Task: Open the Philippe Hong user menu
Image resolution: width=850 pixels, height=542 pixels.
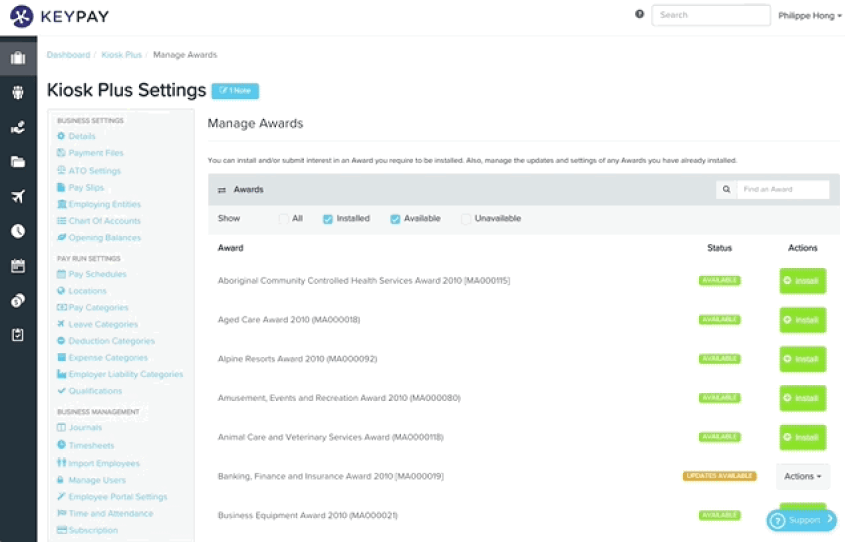Action: (808, 15)
